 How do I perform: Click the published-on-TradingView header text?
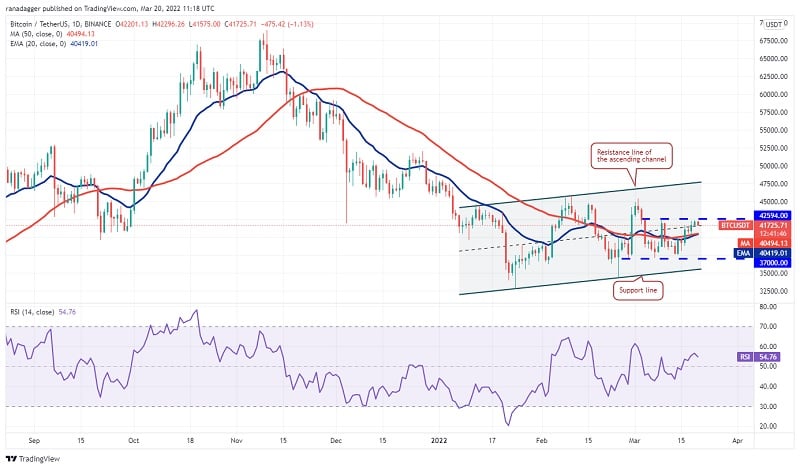110,8
